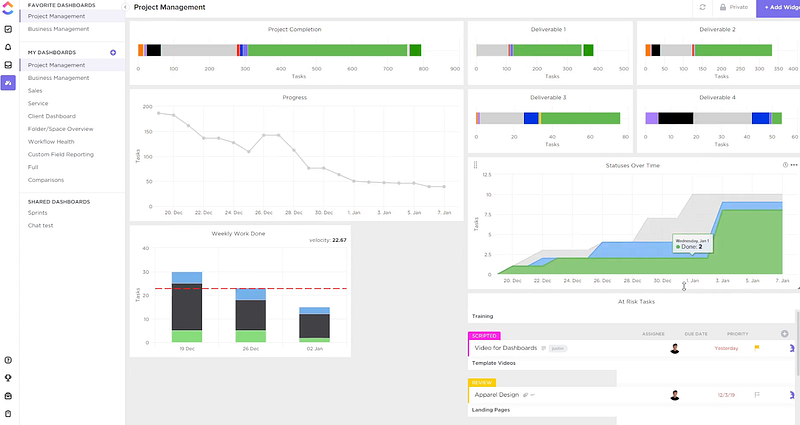Click the refresh dashboard icon
Image resolution: width=800 pixels, height=425 pixels.
click(x=703, y=7)
